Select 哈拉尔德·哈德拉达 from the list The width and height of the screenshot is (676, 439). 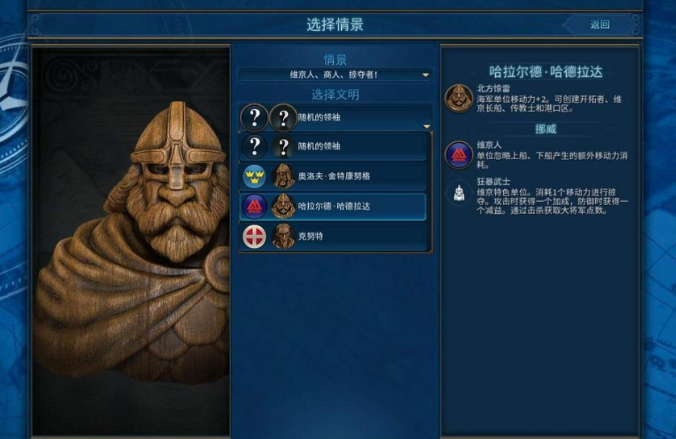point(333,207)
